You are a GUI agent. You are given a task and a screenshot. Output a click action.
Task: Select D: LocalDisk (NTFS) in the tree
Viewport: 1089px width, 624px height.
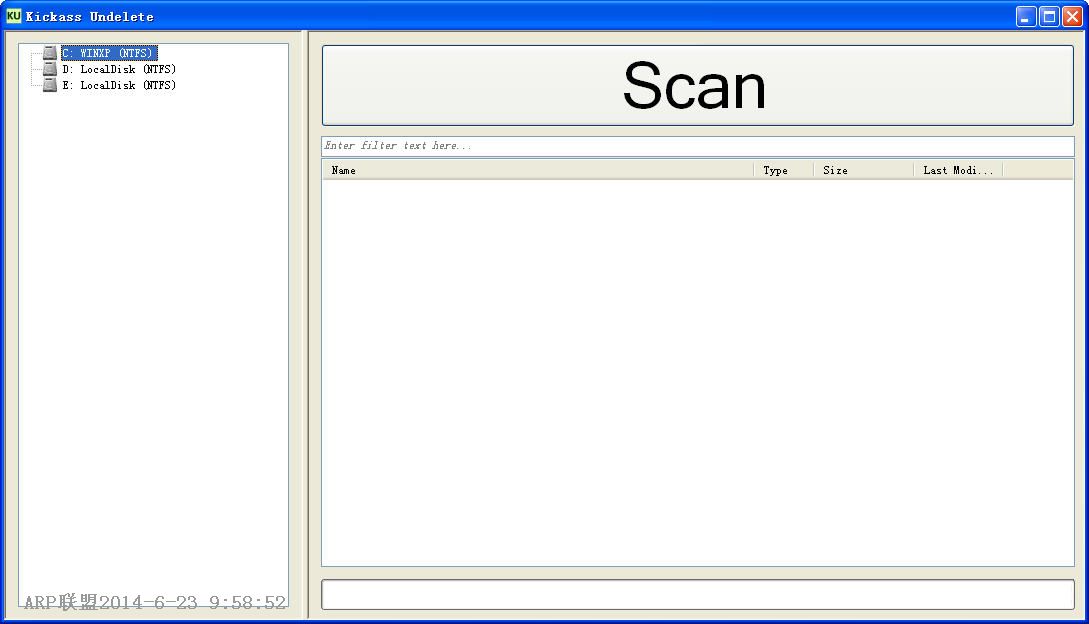pos(118,69)
